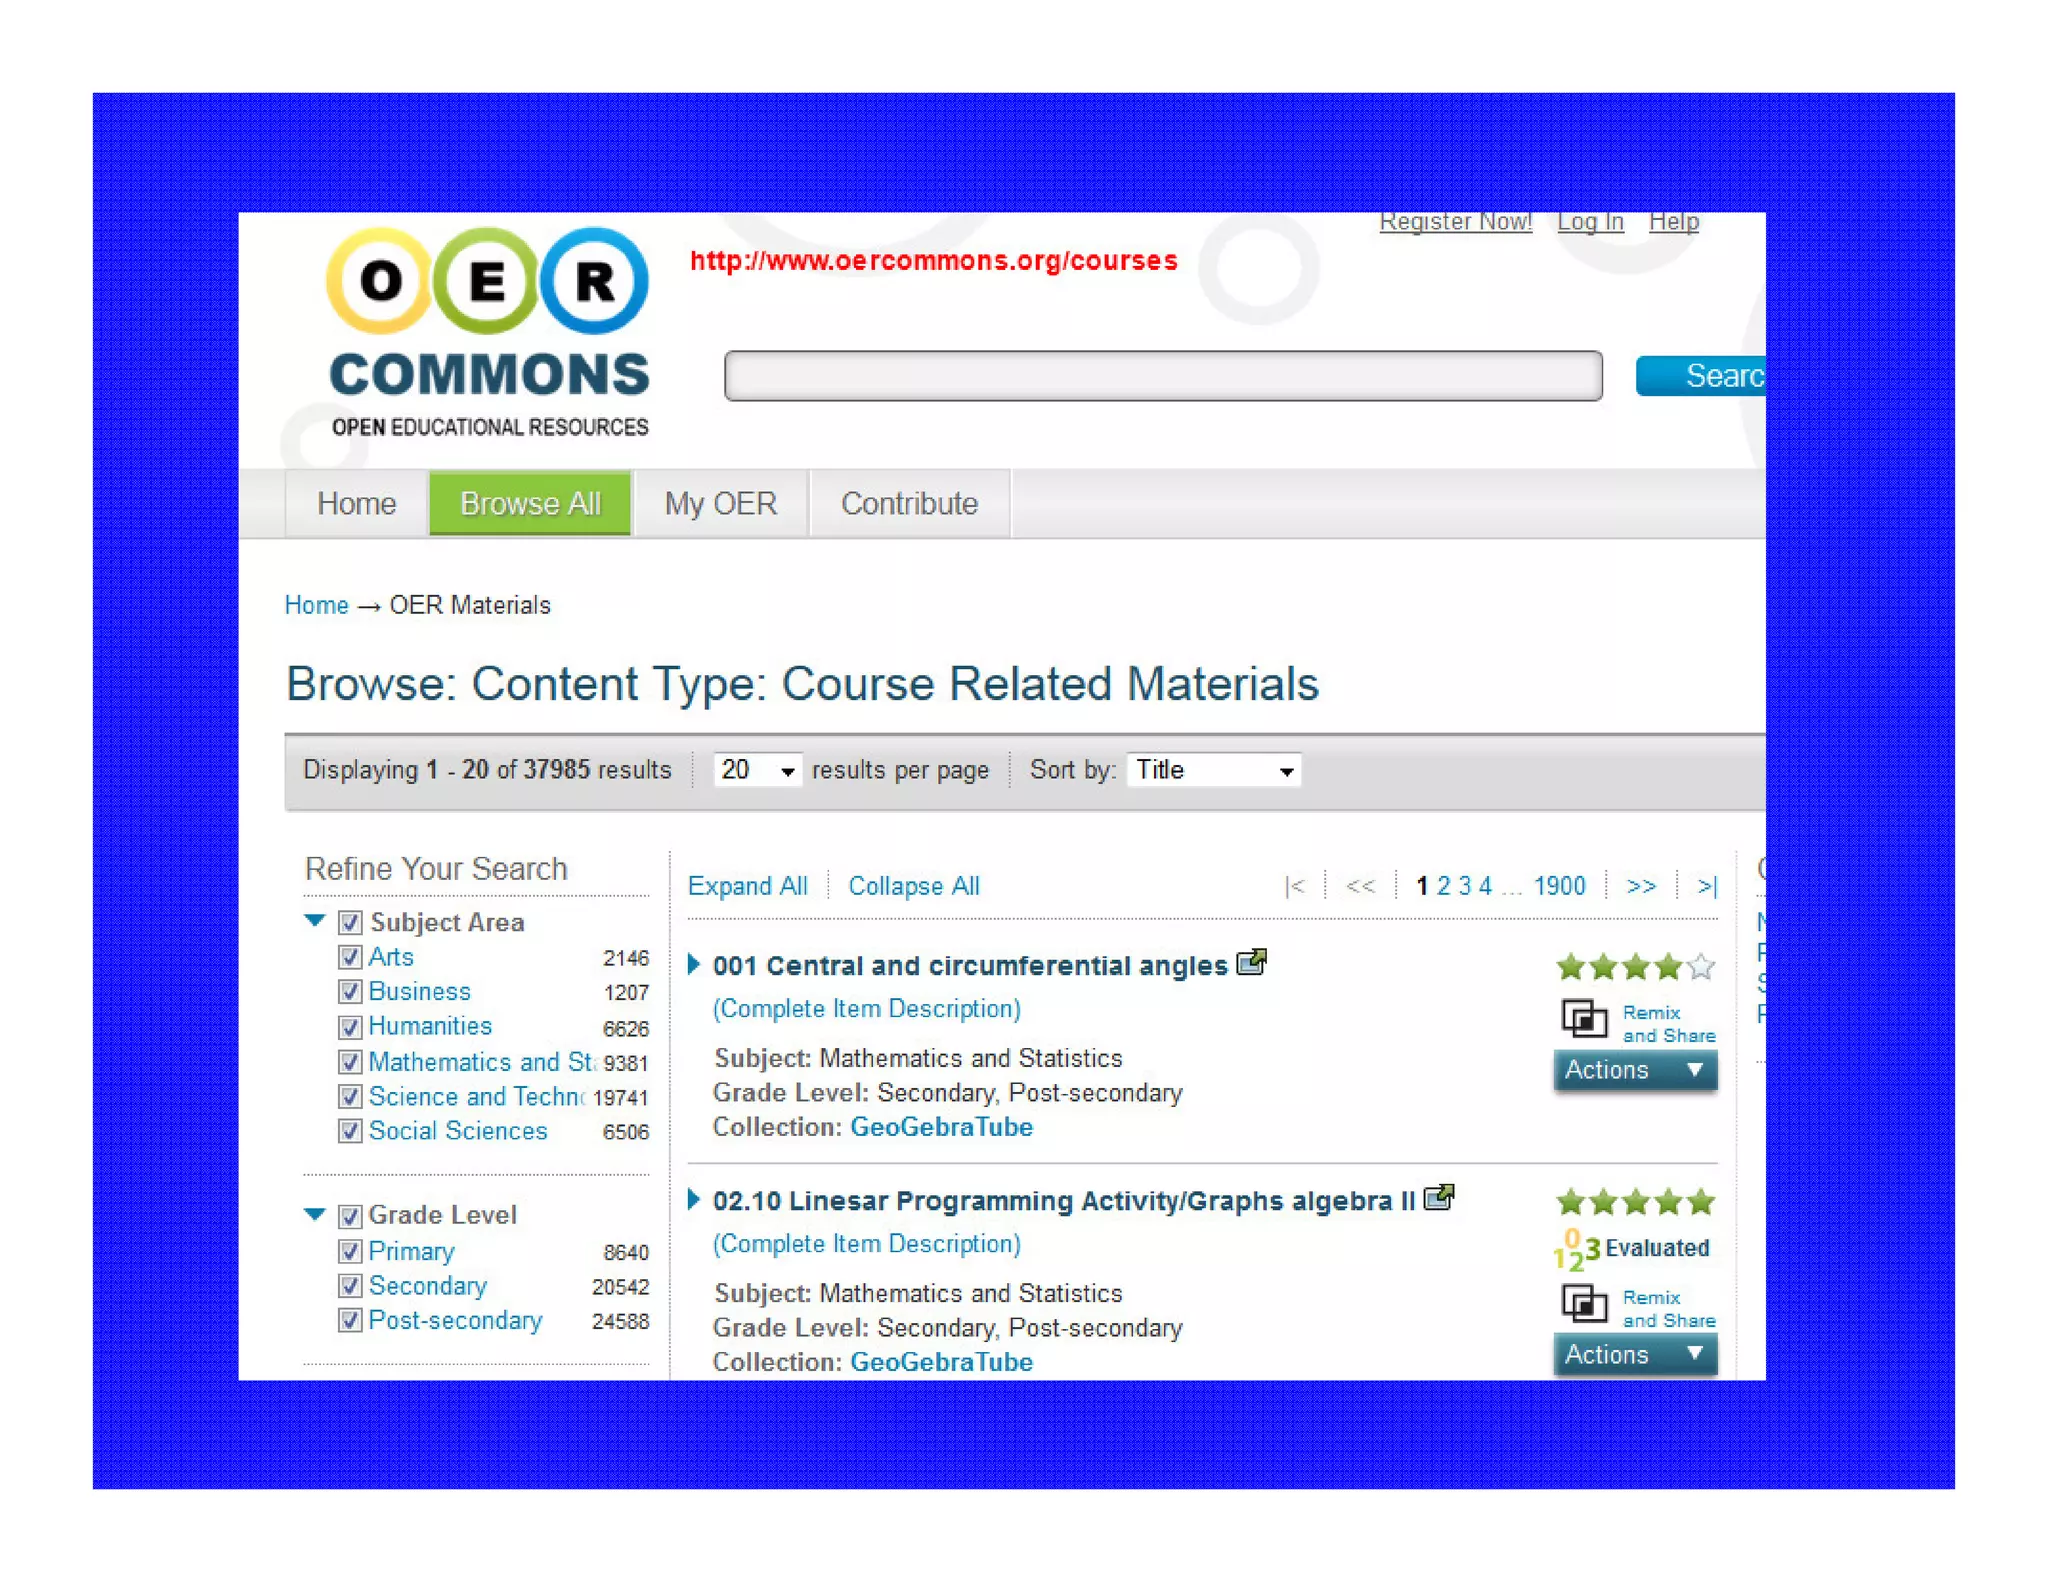Click the Evaluated 123 rubric icon
2048x1582 pixels.
tap(1576, 1249)
